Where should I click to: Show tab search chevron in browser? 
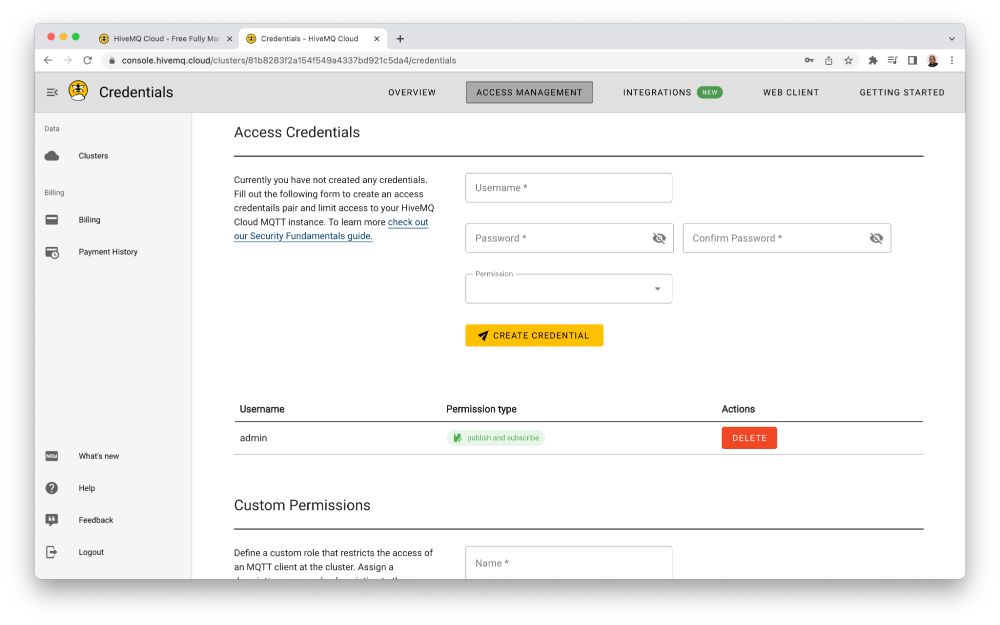(952, 39)
